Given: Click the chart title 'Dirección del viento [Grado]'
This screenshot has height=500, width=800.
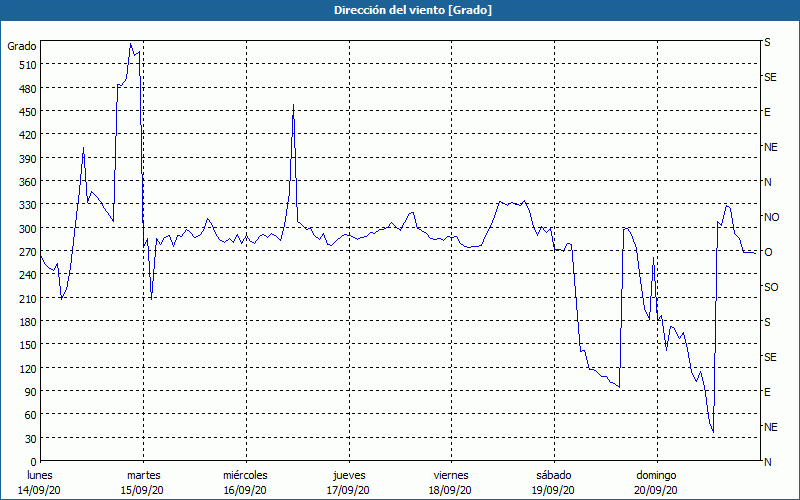Looking at the screenshot, I should click(x=413, y=10).
